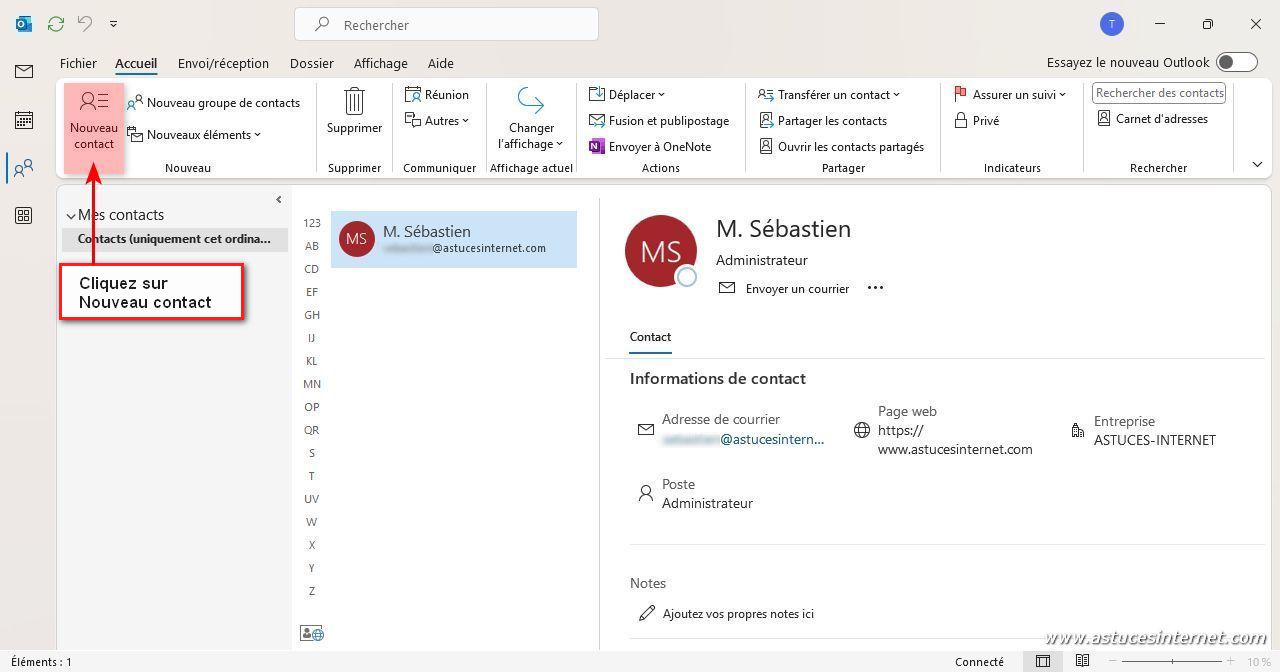Open more apps icon in sidebar
This screenshot has height=672, width=1280.
pyautogui.click(x=24, y=216)
